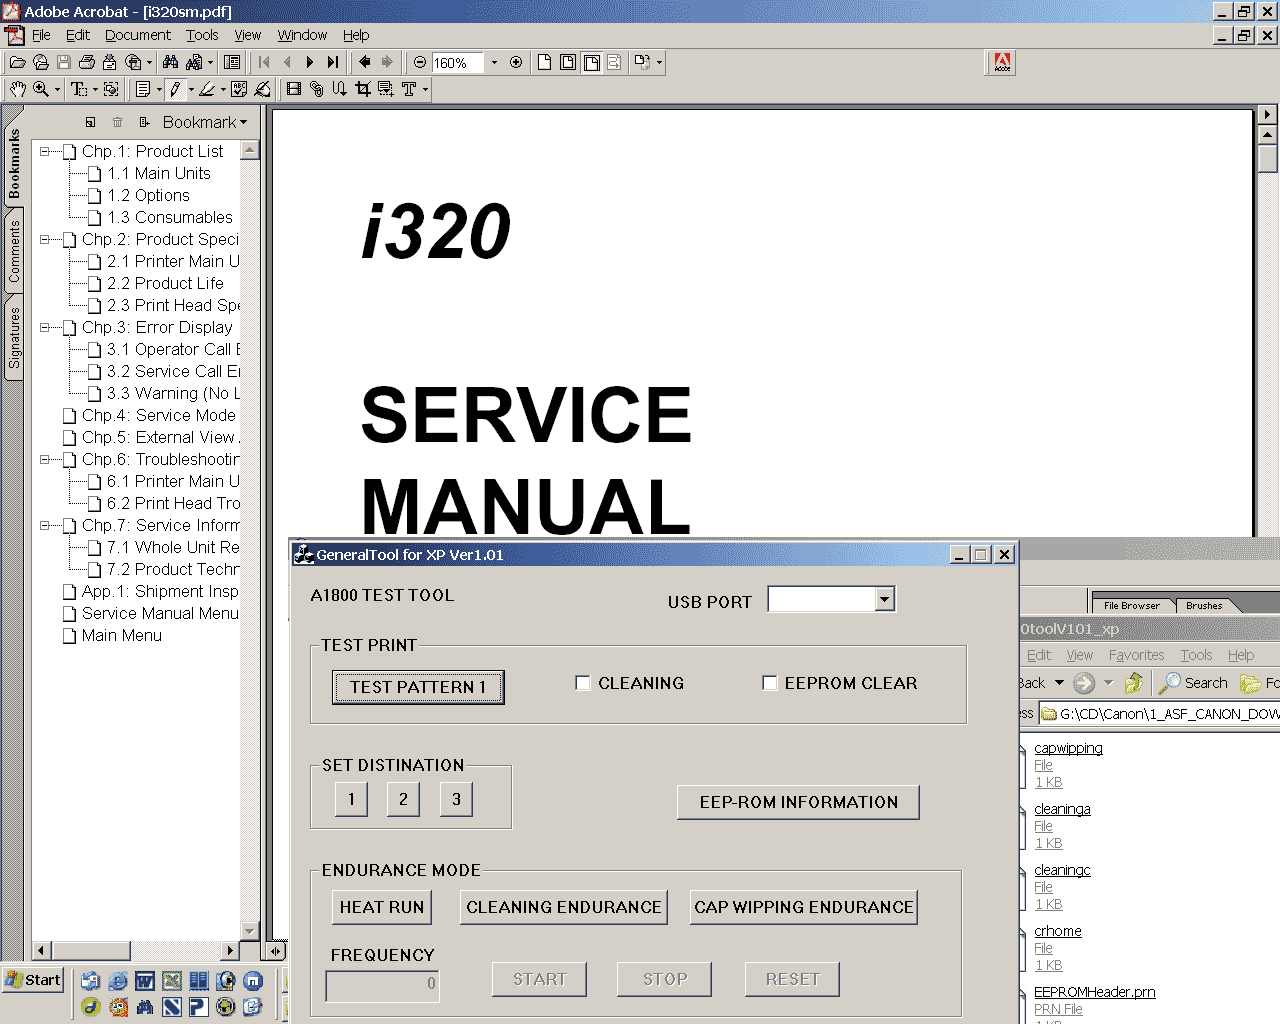
Task: Click the bookmarks pane horizontal scrollbar thumb
Action: (90, 950)
